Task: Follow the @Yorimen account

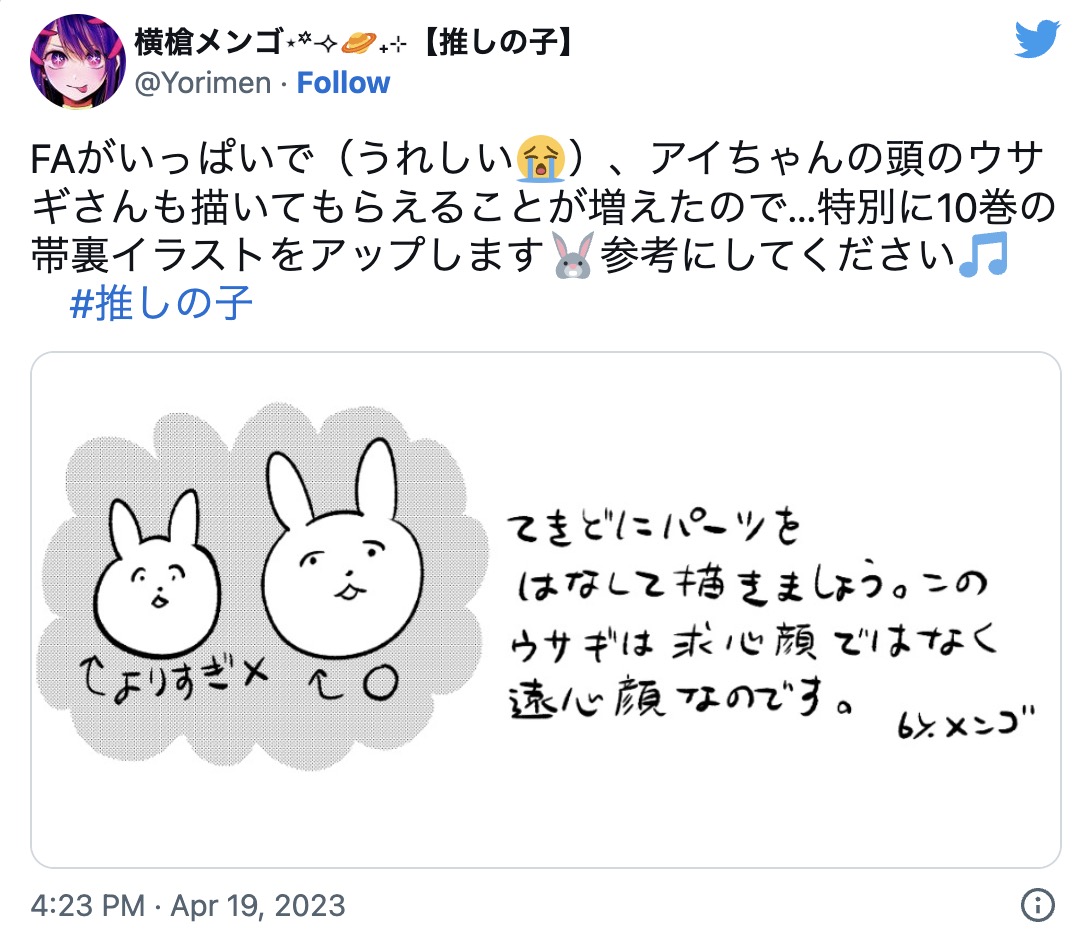Action: coord(343,83)
